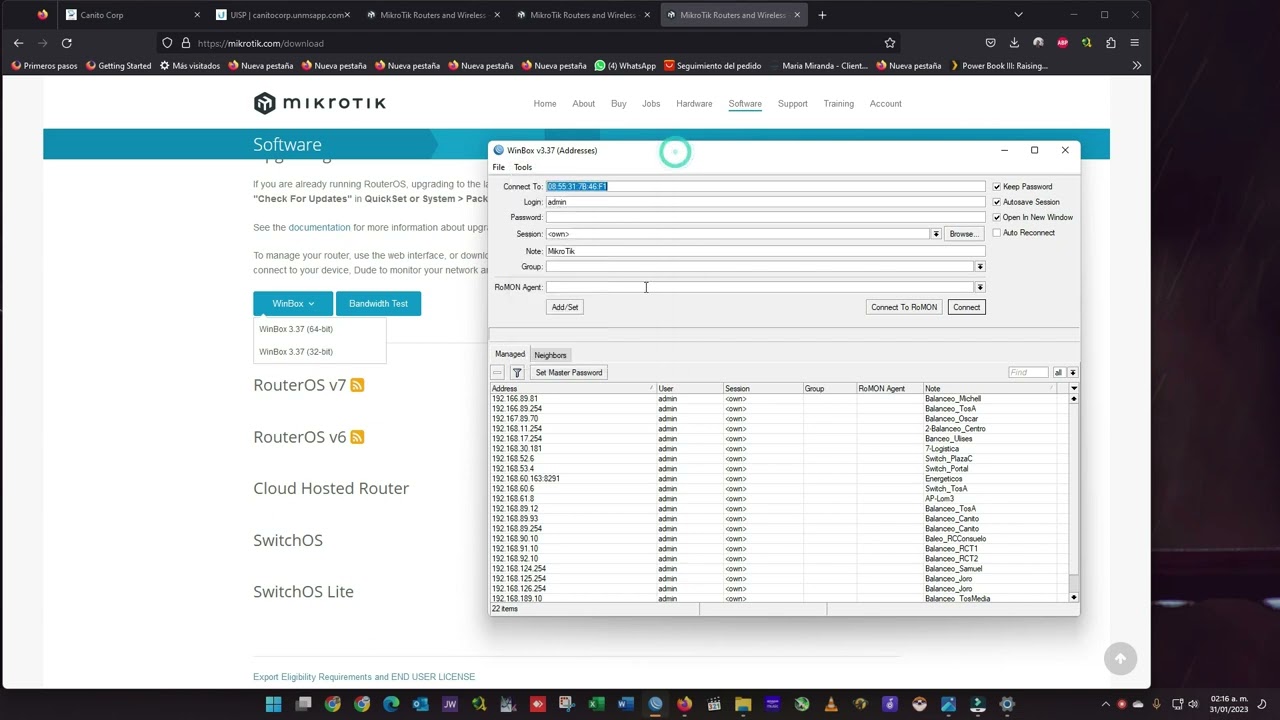The height and width of the screenshot is (720, 1280).
Task: Click Set Master Password button
Action: (x=569, y=372)
